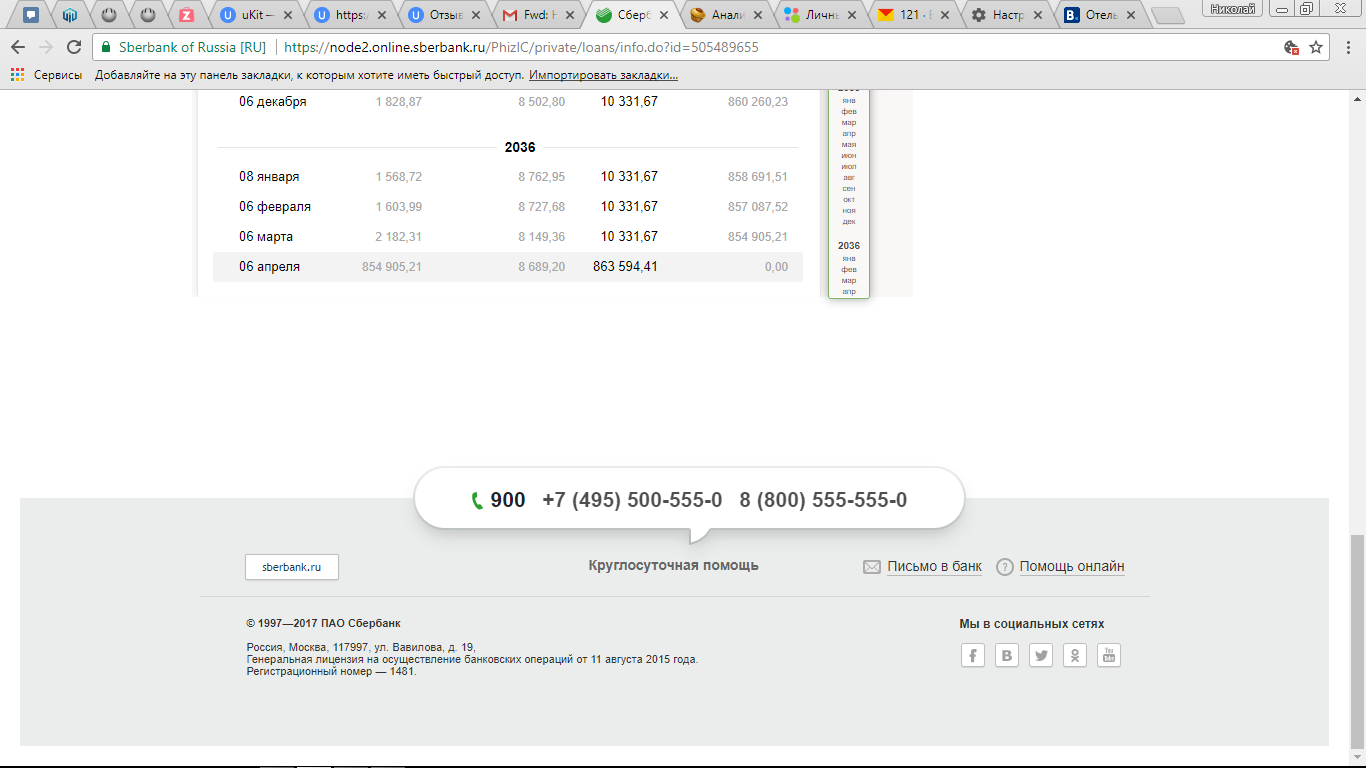
Task: Click the question mark icon beside Помощь онлайн
Action: (x=1005, y=567)
